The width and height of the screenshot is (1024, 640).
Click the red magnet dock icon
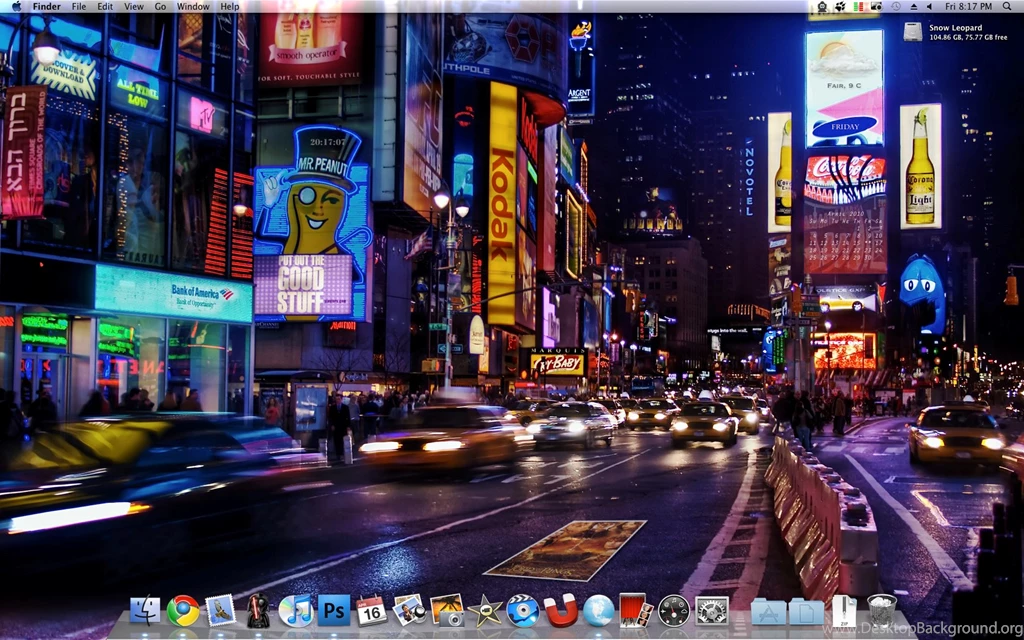pos(560,609)
